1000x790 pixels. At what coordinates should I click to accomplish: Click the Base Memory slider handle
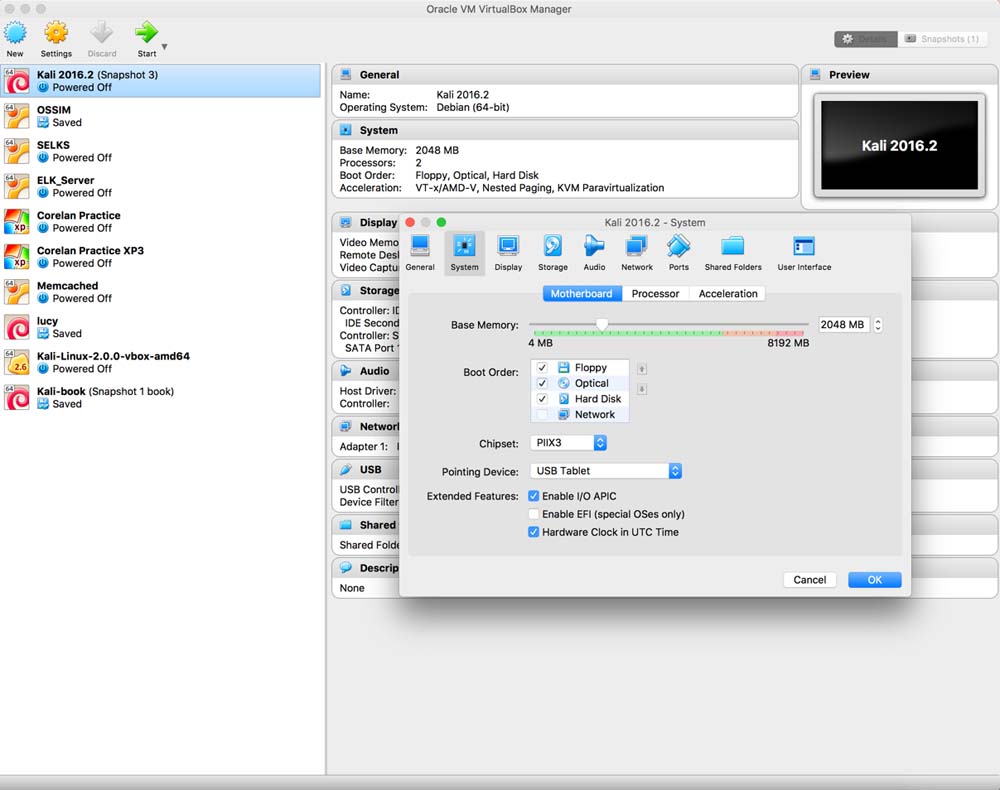tap(602, 324)
